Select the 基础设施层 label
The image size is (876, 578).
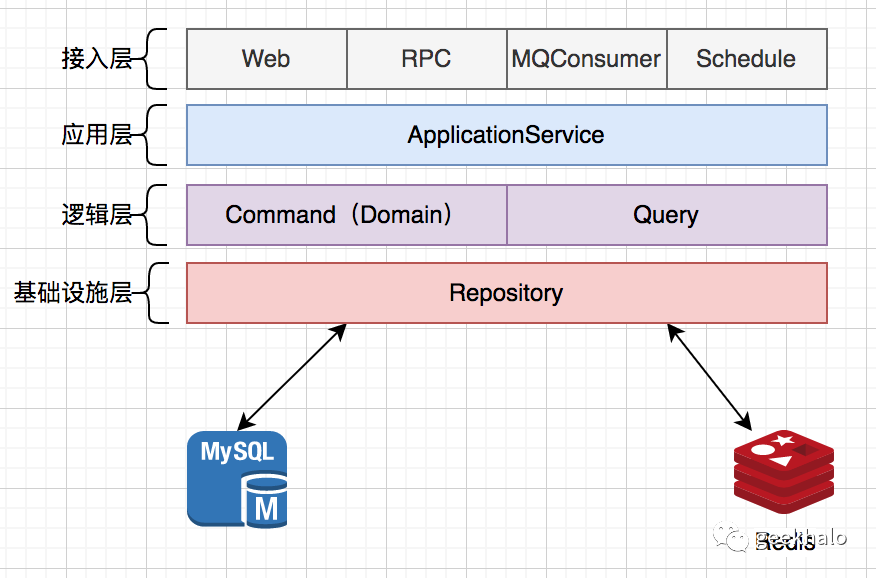coord(73,293)
